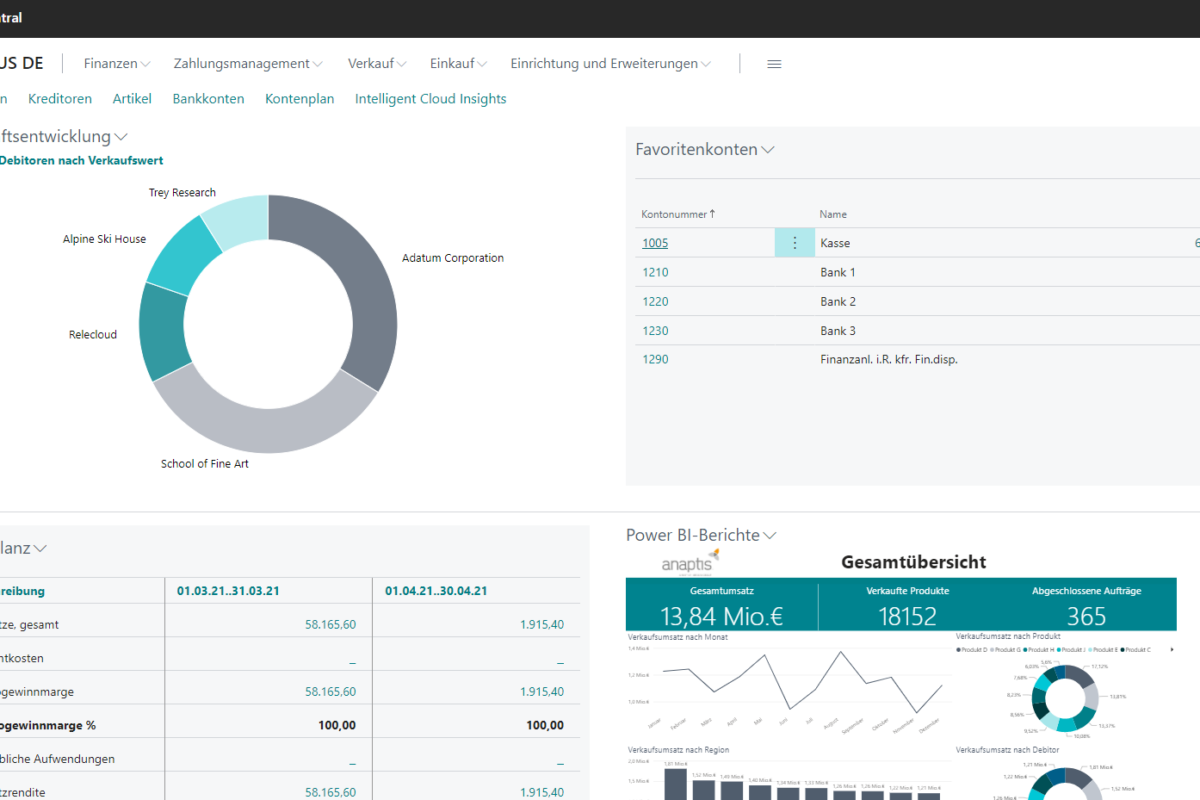
Task: Click period header 01.03.21..31.03.21
Action: click(x=228, y=591)
